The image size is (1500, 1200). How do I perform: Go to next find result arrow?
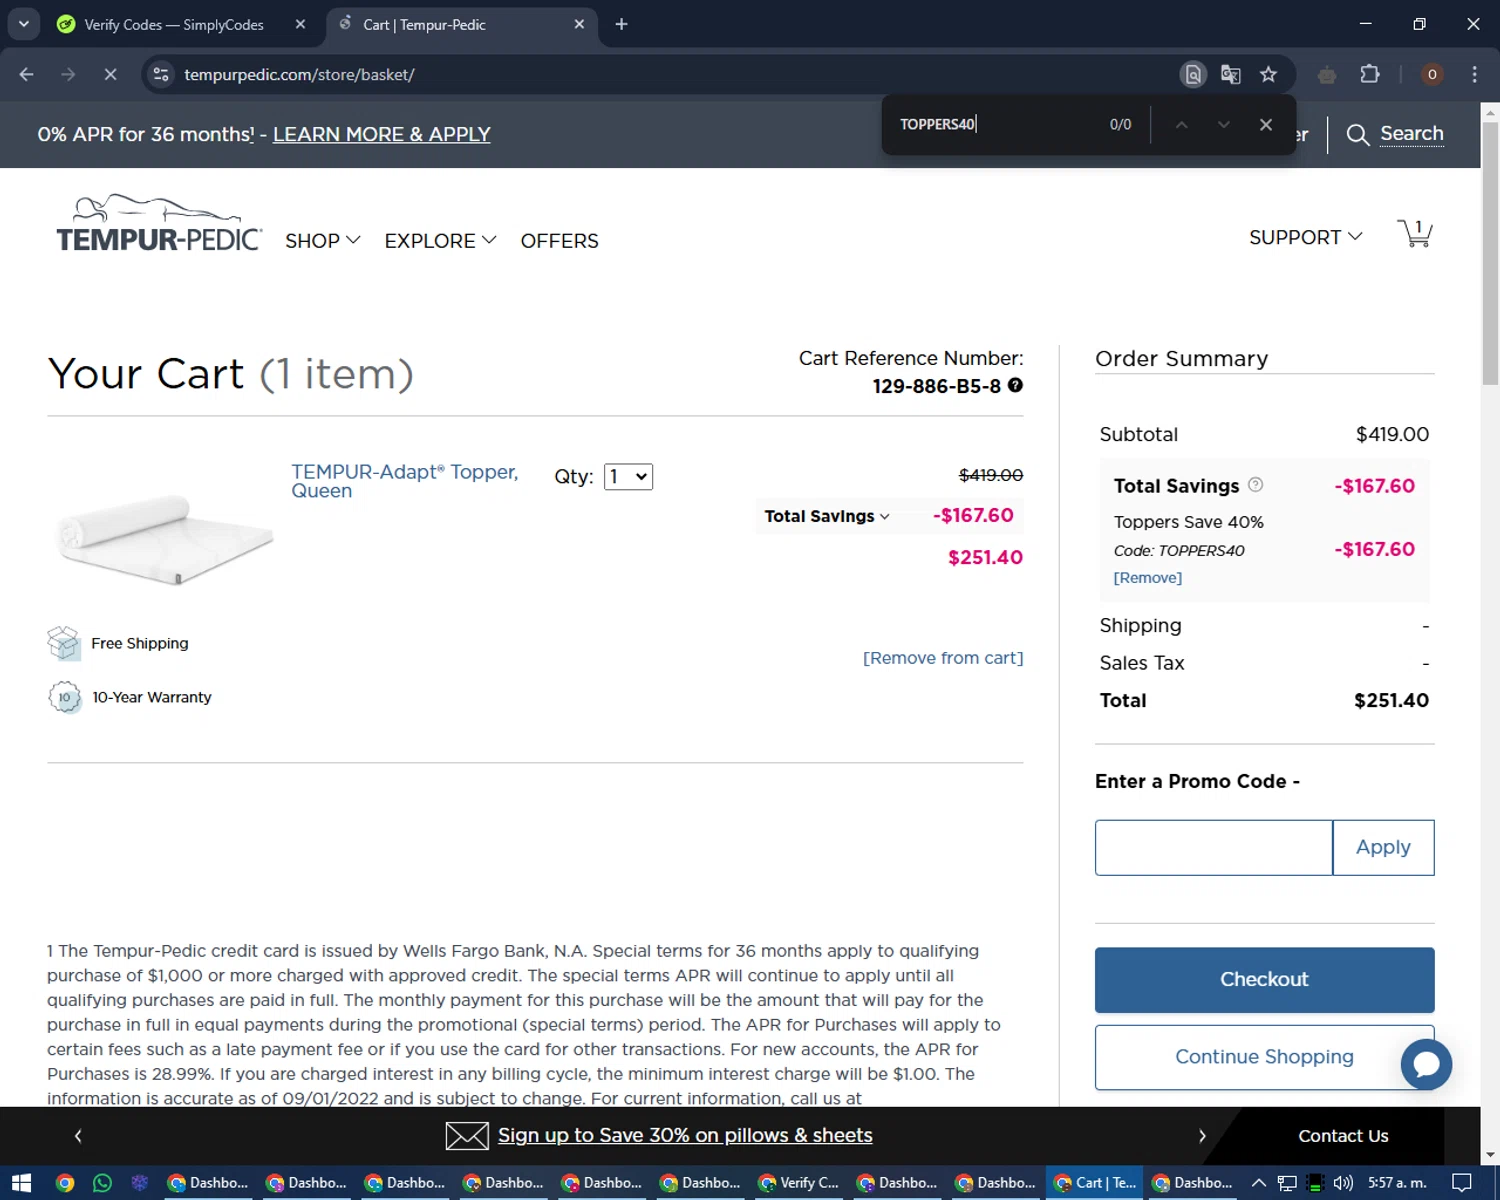click(1223, 124)
